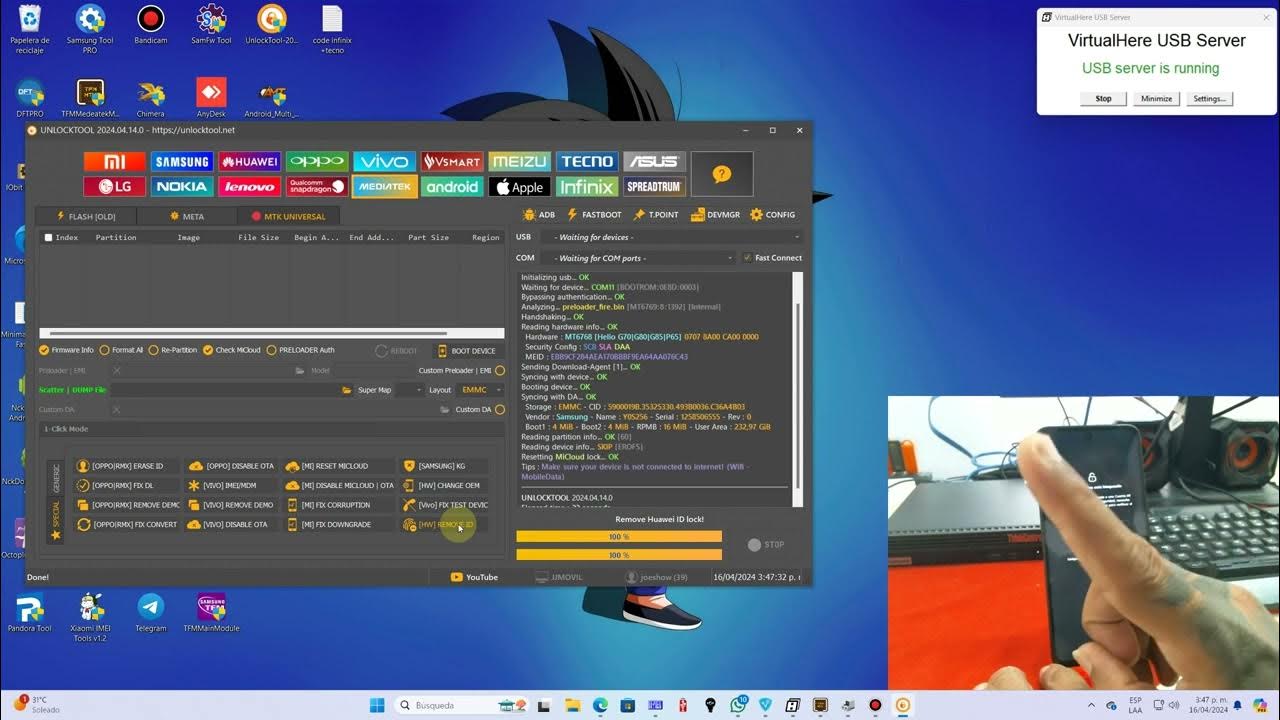Click the BOOT DEVICE button
Viewport: 1280px width, 720px height.
point(468,351)
